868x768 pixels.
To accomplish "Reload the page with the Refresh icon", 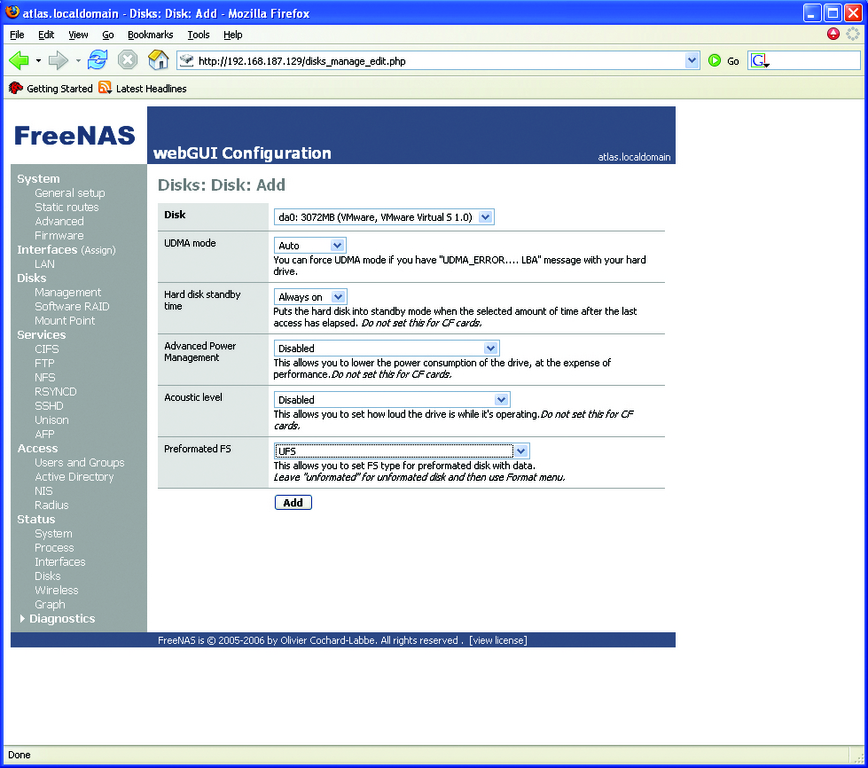I will point(97,61).
